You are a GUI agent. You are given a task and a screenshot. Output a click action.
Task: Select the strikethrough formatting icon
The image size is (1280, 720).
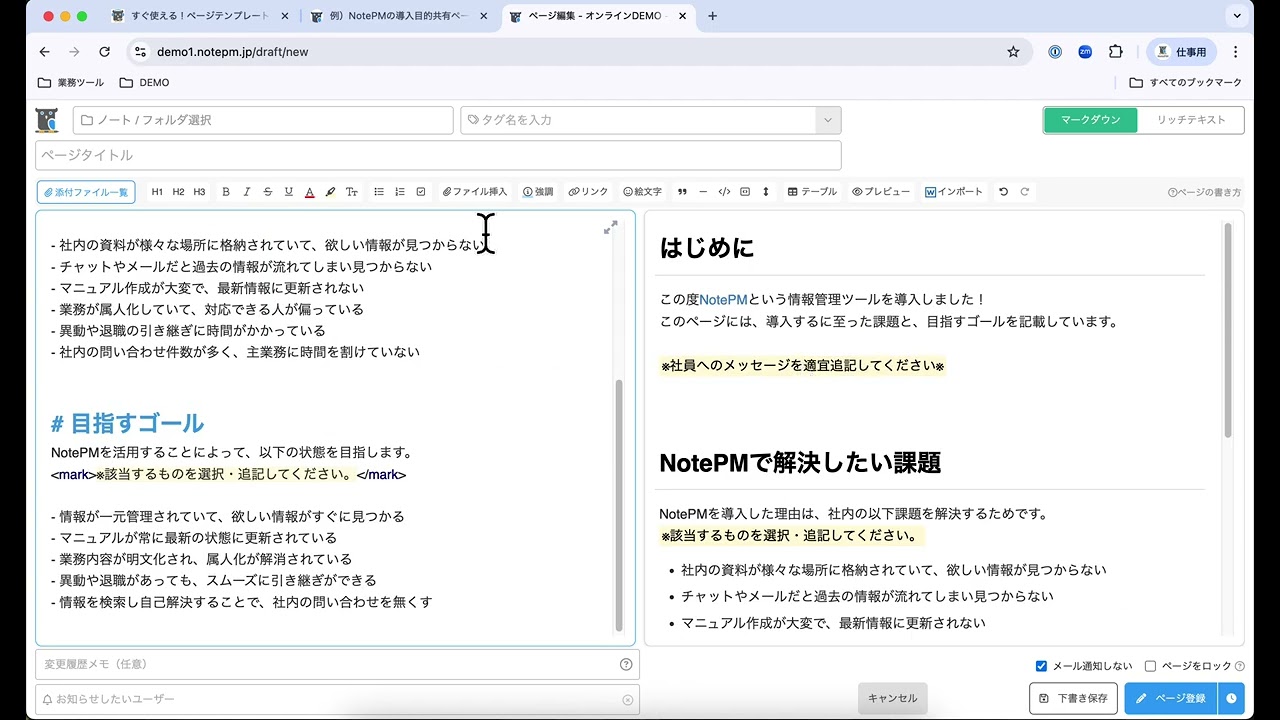[x=268, y=191]
